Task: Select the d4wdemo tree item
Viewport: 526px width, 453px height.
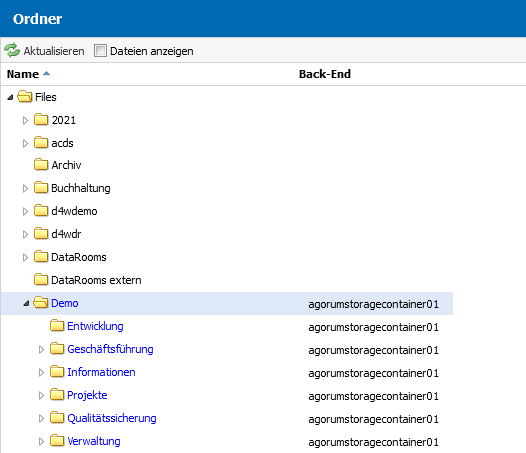Action: pyautogui.click(x=74, y=211)
